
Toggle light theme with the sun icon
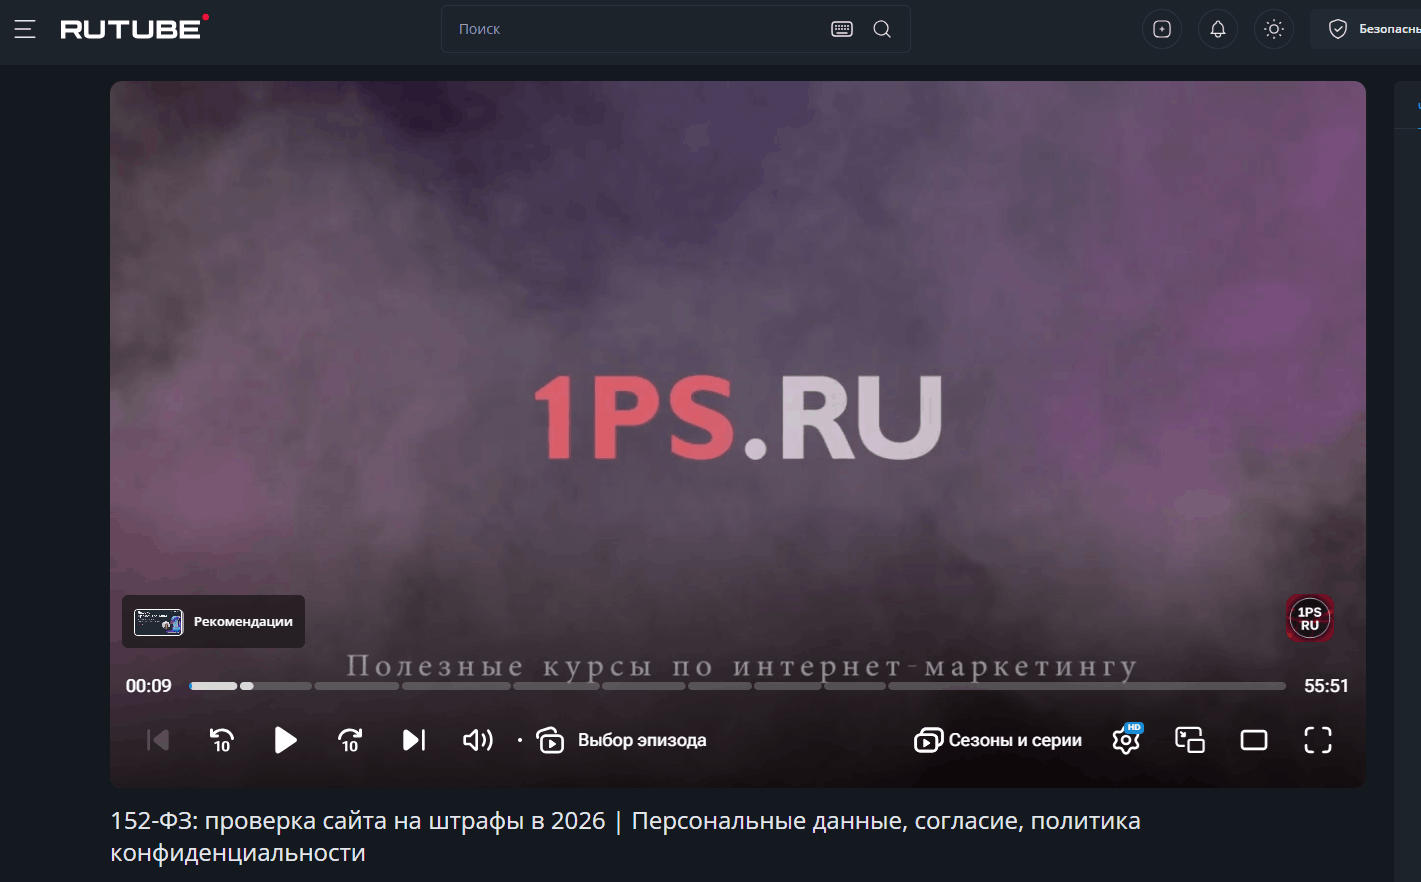(1273, 28)
